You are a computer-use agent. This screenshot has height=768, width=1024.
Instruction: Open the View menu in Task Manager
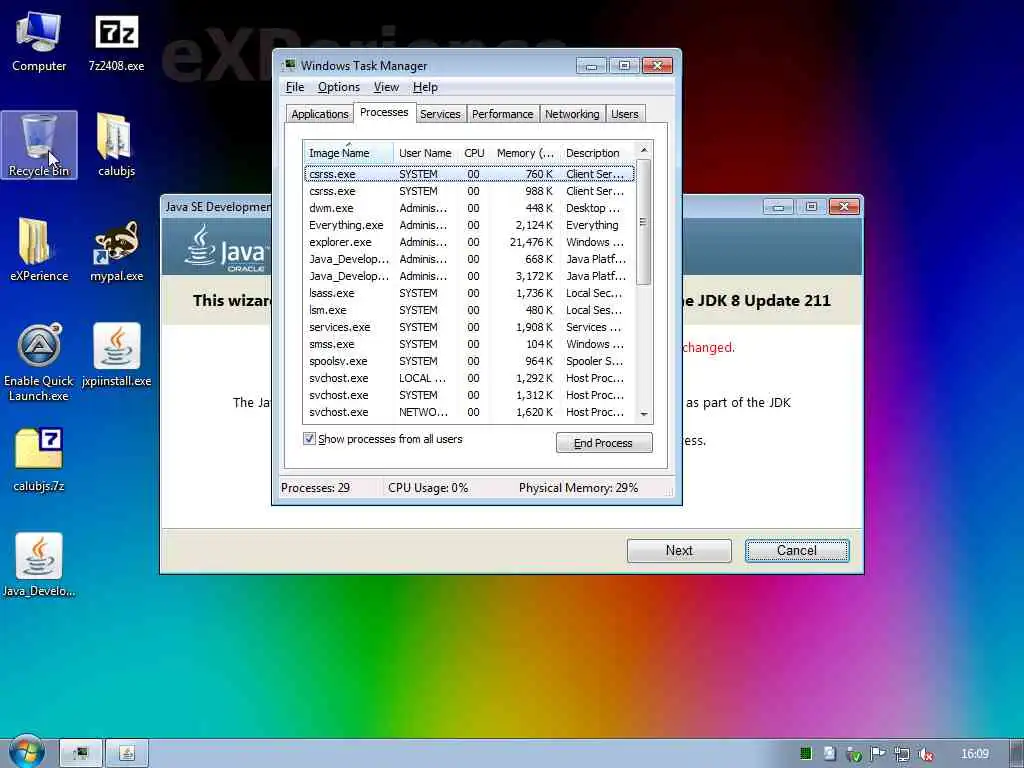386,87
